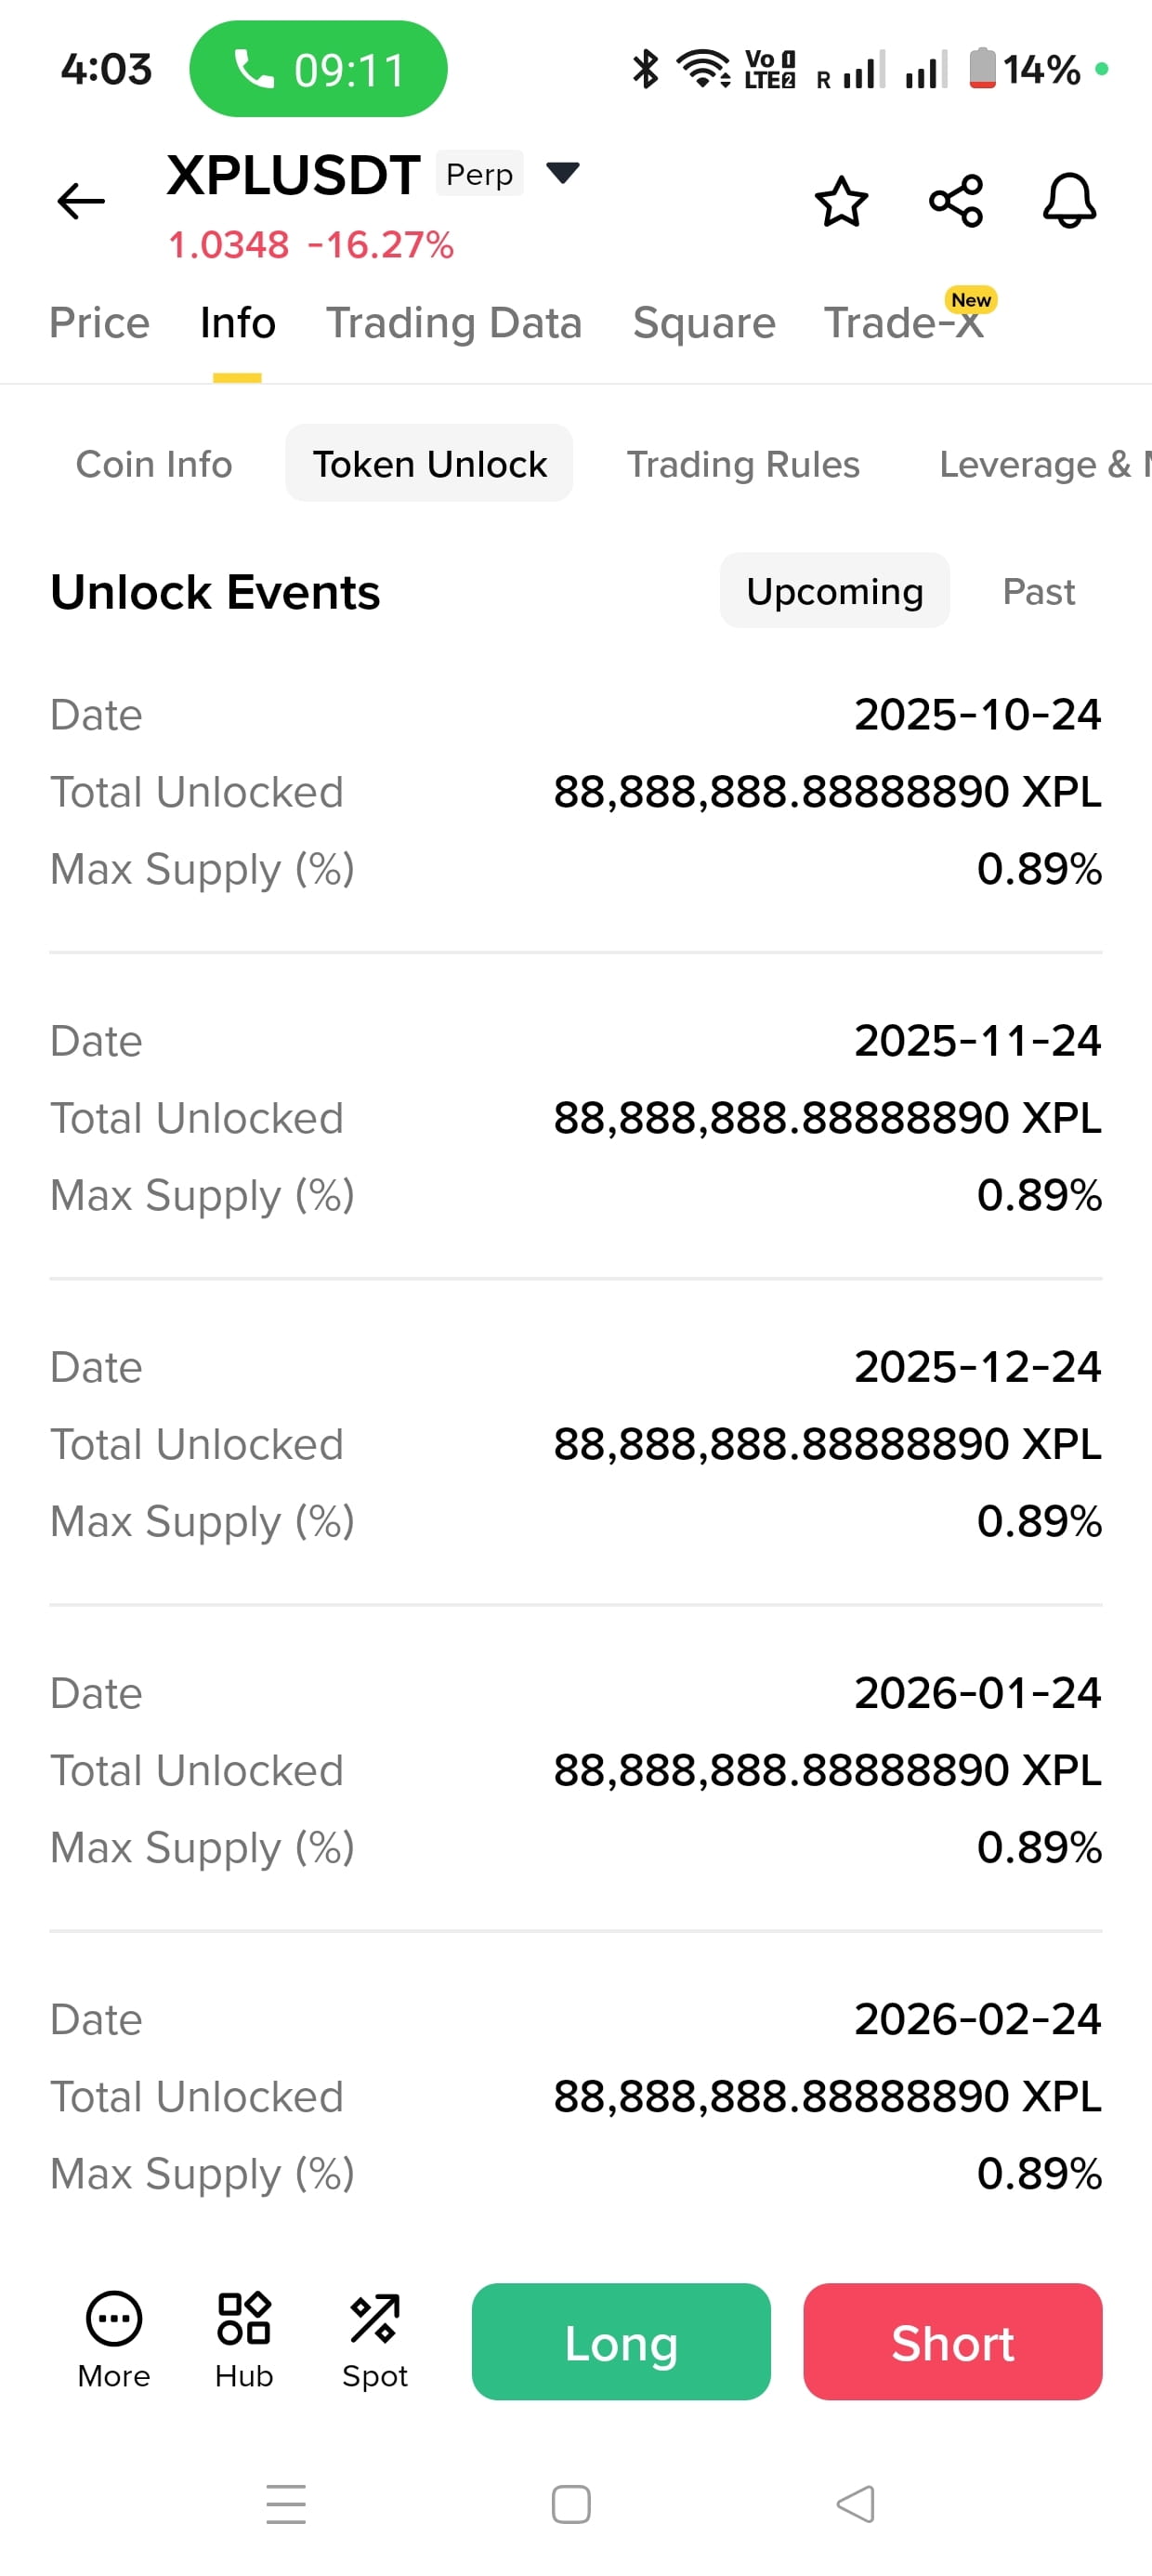The image size is (1152, 2576).
Task: Tap the red Short button
Action: point(953,2341)
